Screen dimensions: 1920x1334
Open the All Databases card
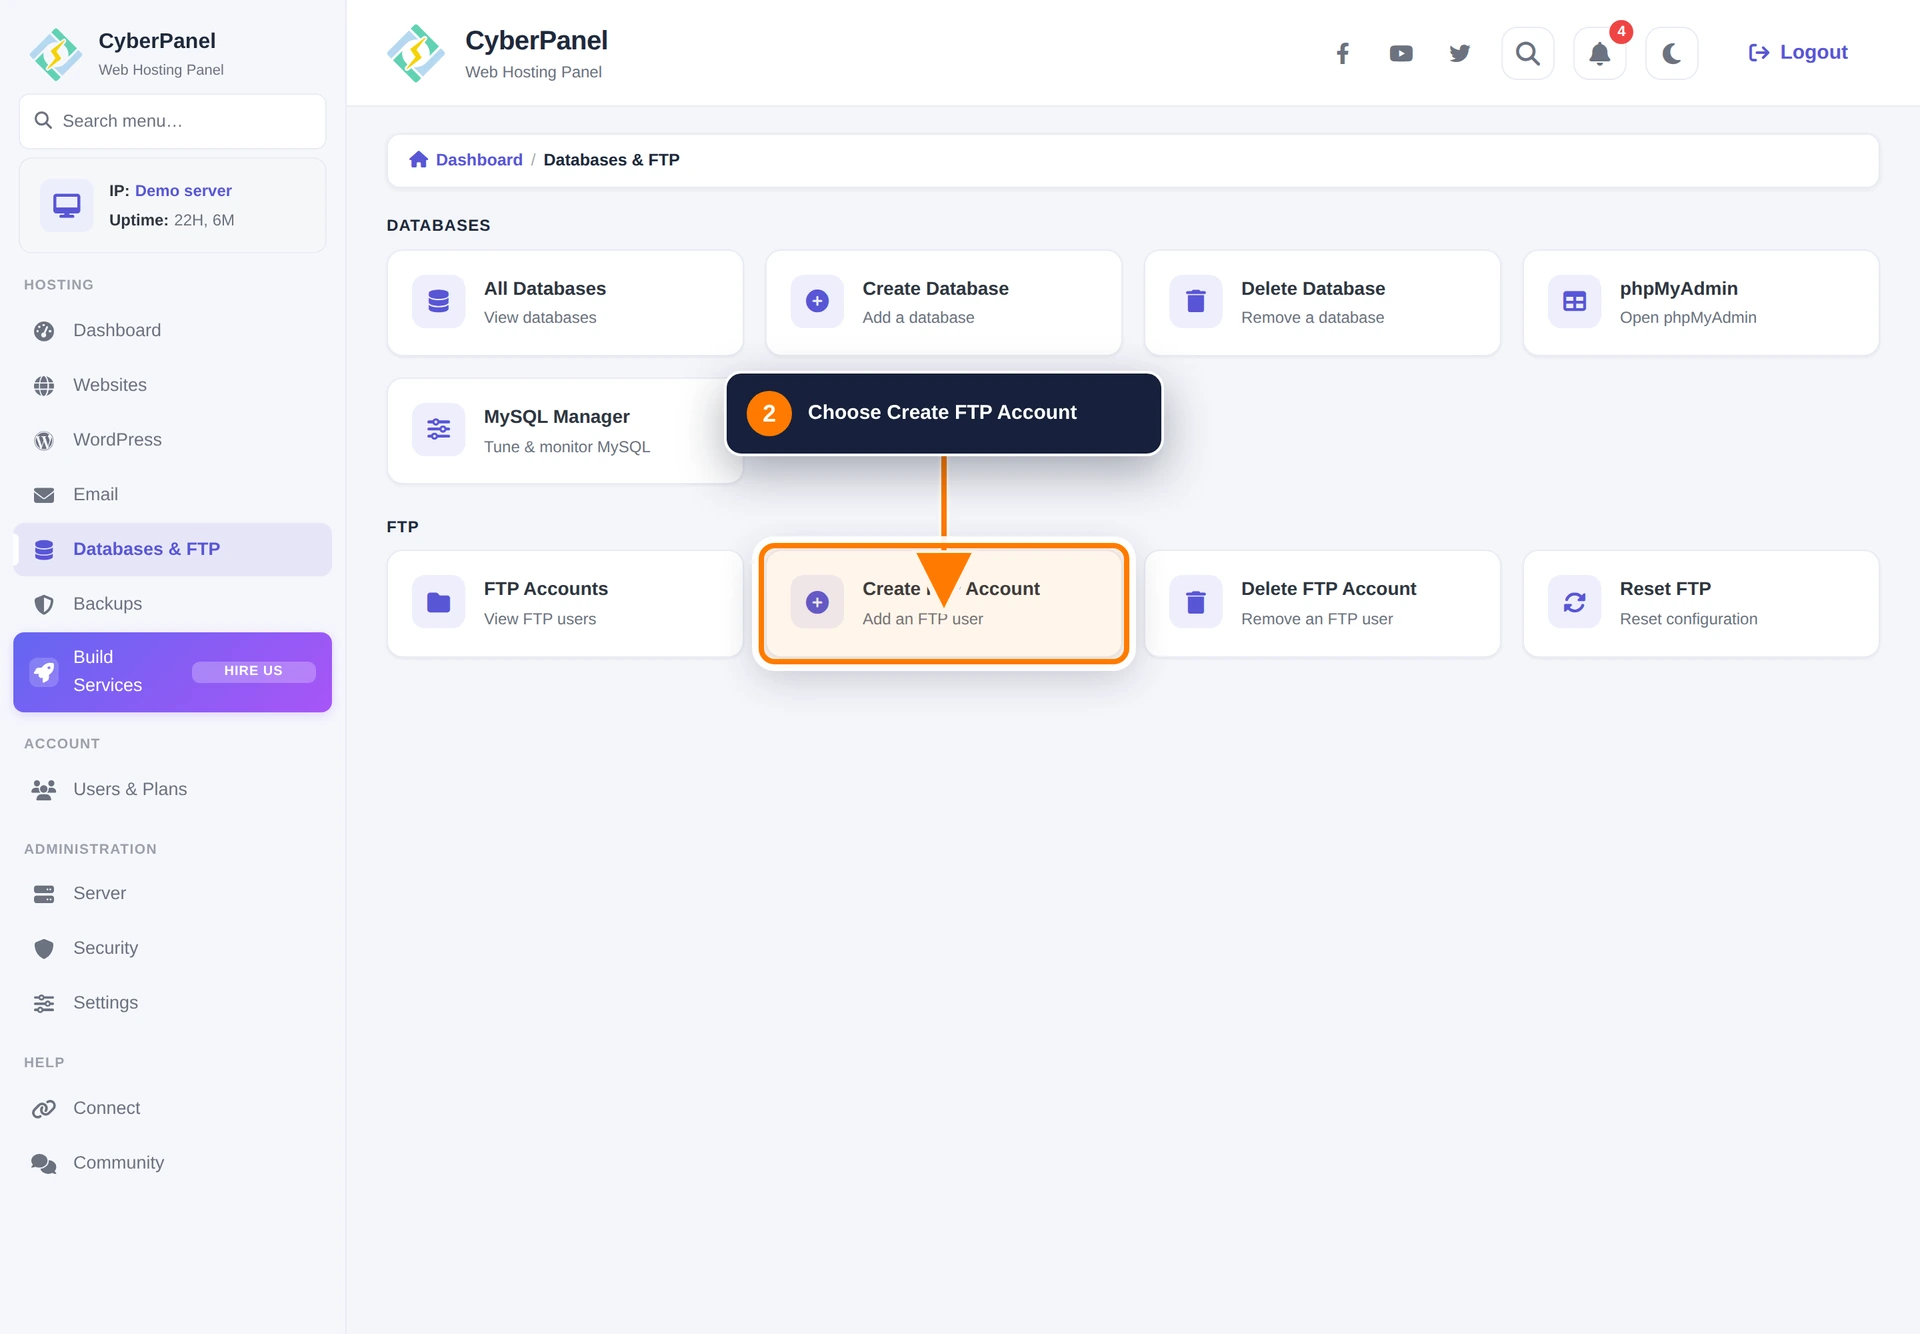tap(565, 303)
